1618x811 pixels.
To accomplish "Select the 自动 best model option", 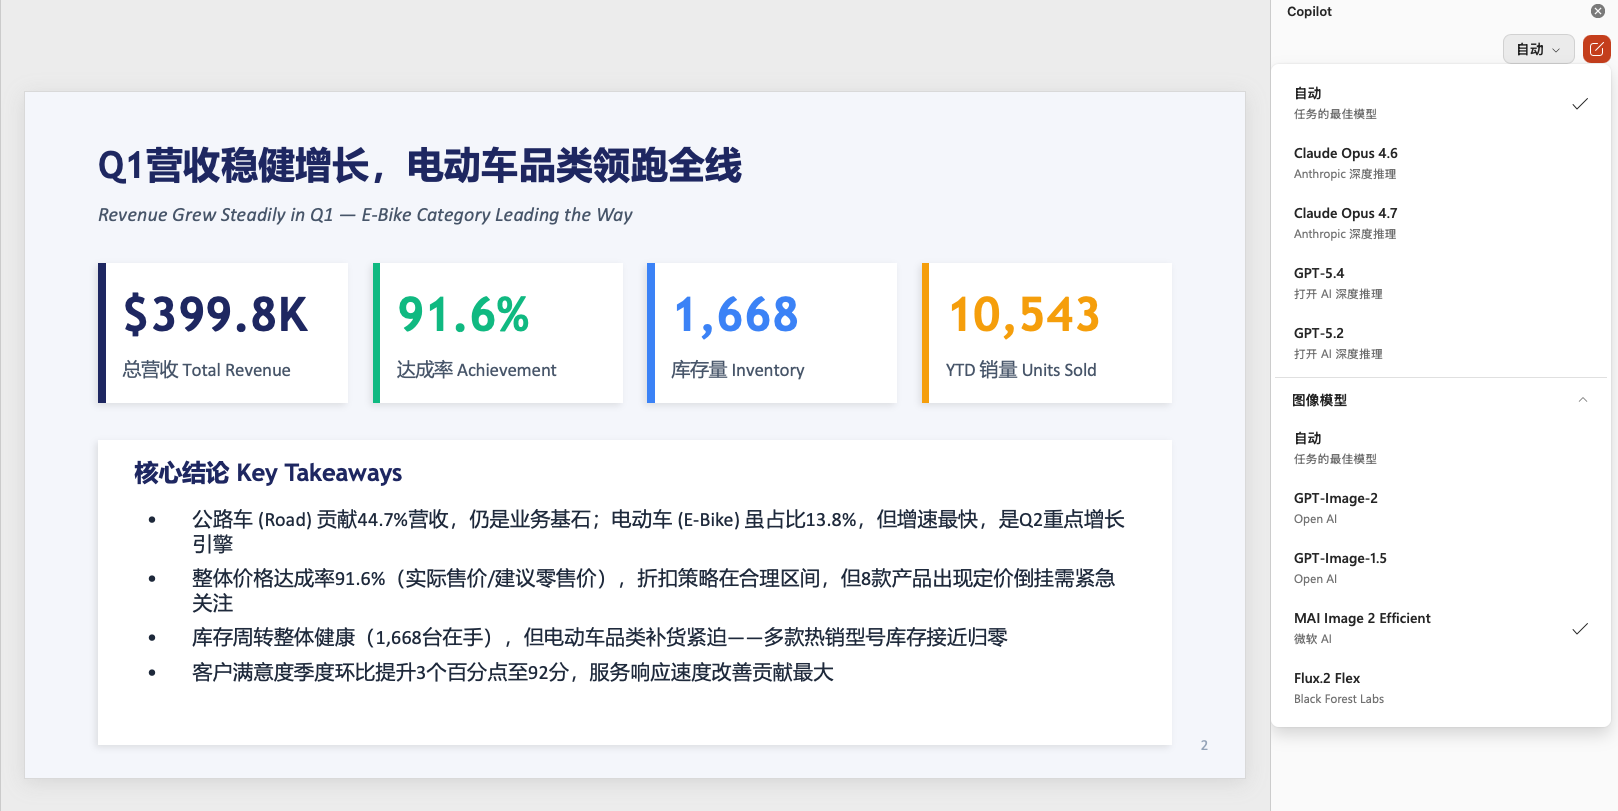I will point(1440,103).
